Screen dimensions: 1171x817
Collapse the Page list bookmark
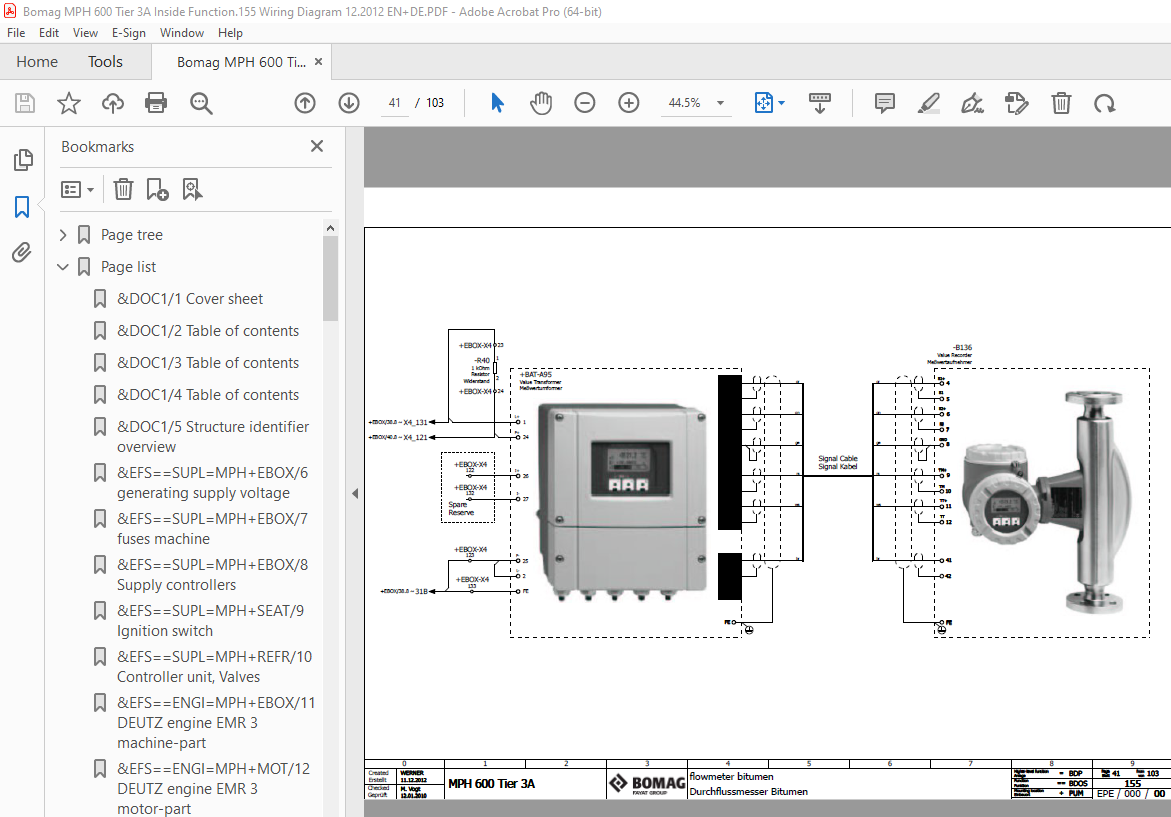pyautogui.click(x=63, y=267)
